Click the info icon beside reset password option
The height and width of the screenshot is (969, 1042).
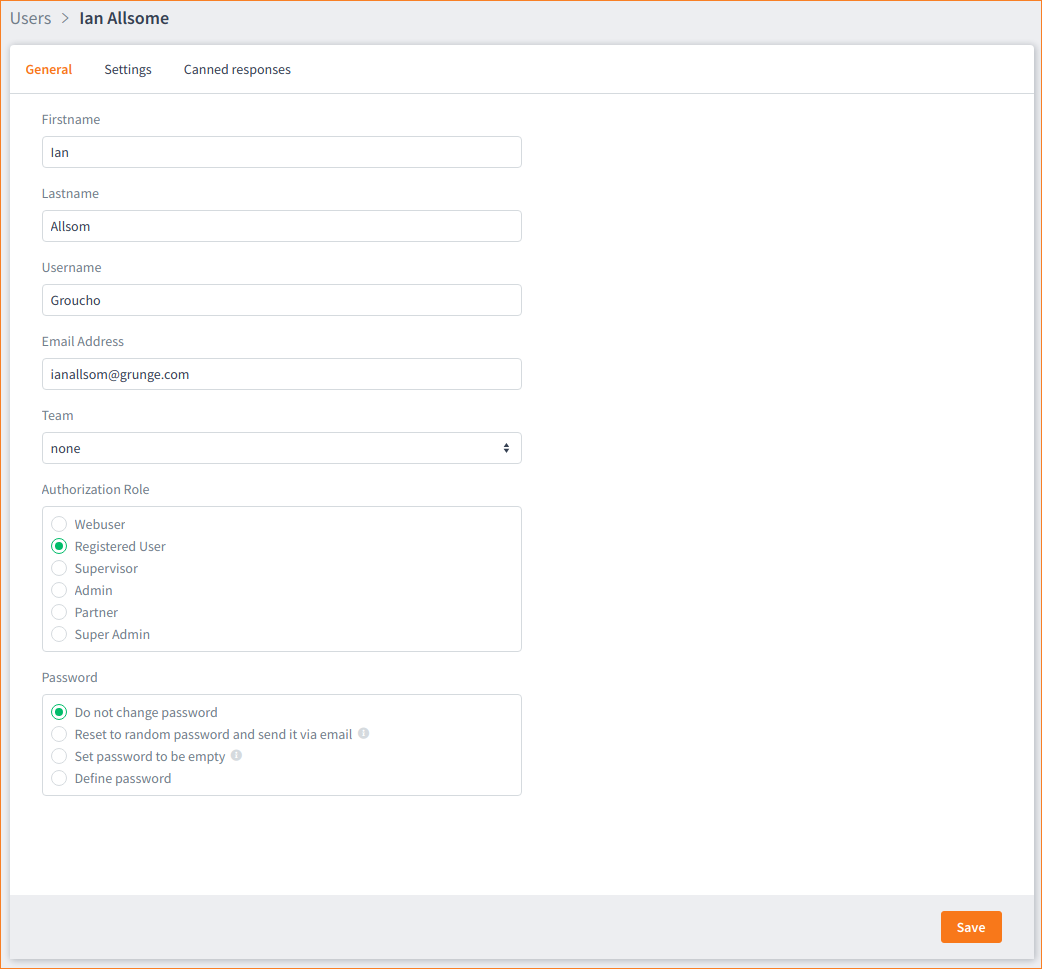tap(364, 734)
